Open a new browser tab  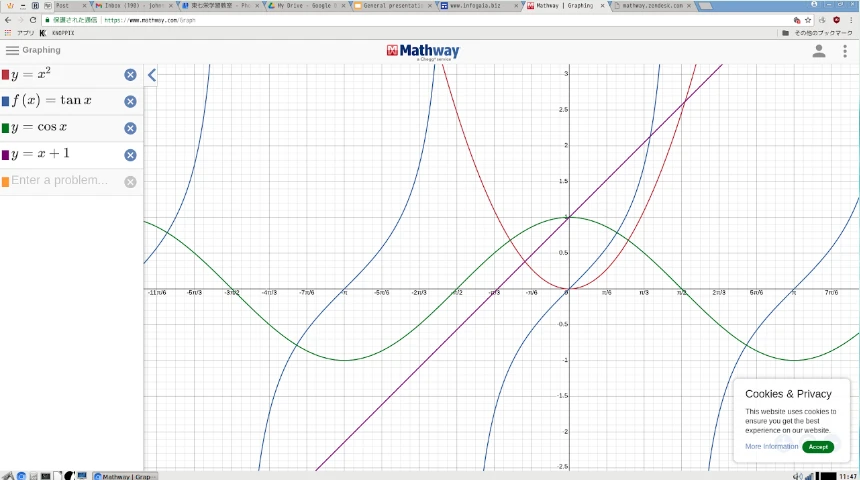coord(705,6)
